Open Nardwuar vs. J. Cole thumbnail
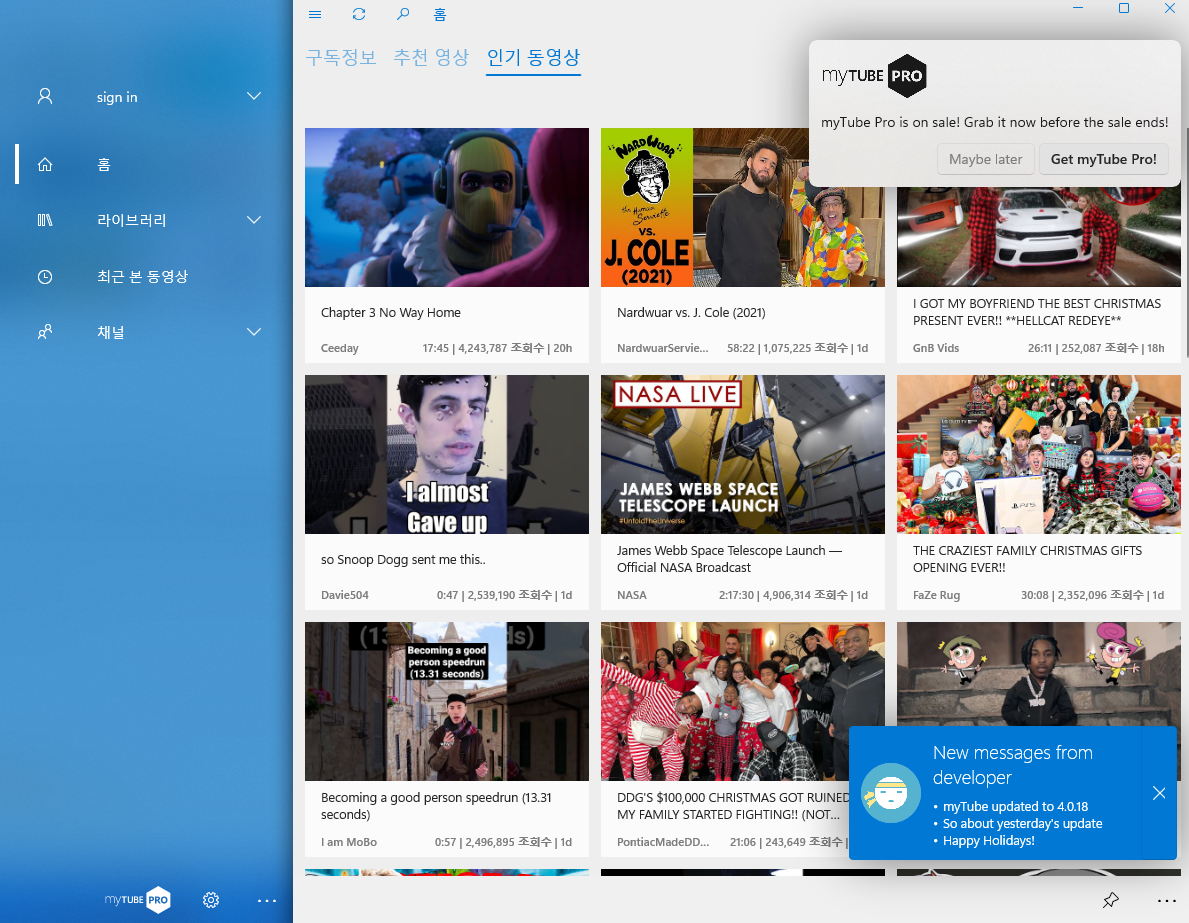The width and height of the screenshot is (1189, 923). [742, 207]
